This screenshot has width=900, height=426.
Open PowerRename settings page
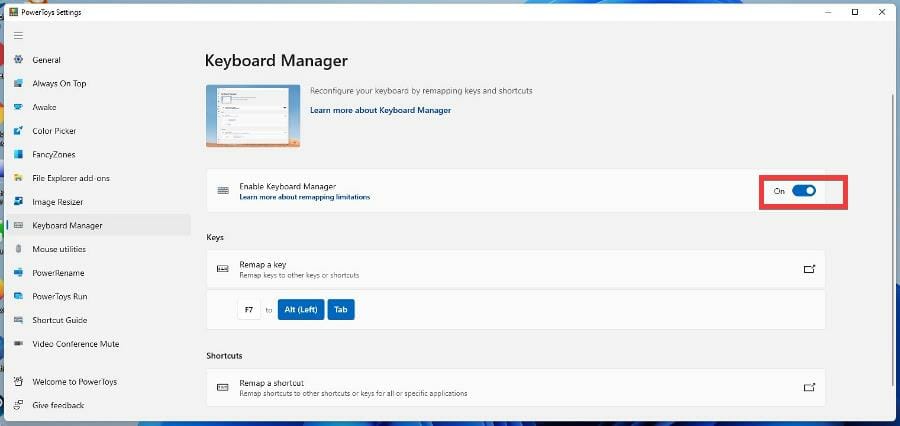[58, 273]
